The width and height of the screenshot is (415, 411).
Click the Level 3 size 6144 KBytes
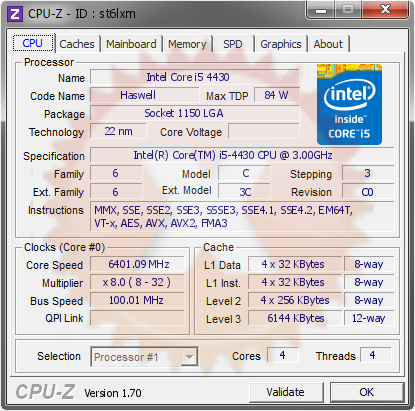coord(295,318)
